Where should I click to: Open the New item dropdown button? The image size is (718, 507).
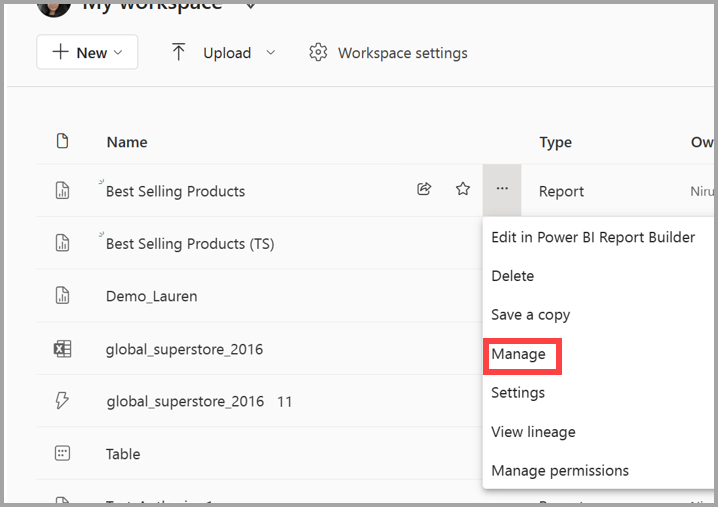pos(87,52)
